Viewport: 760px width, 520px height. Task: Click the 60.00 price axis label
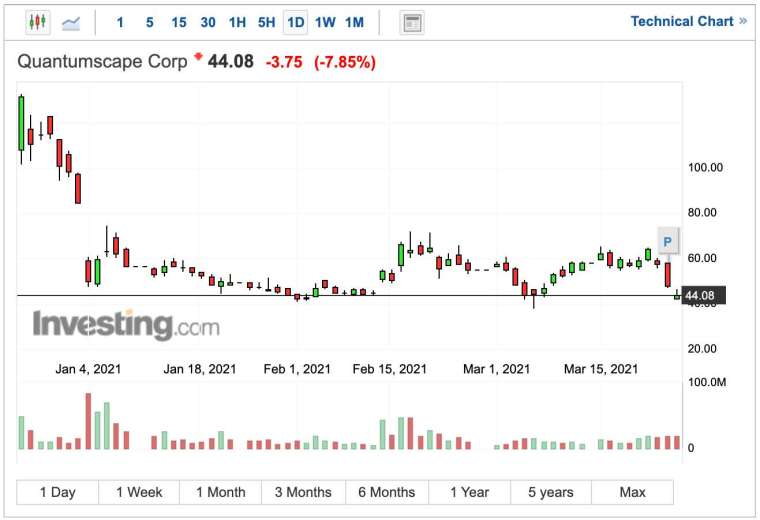[702, 258]
